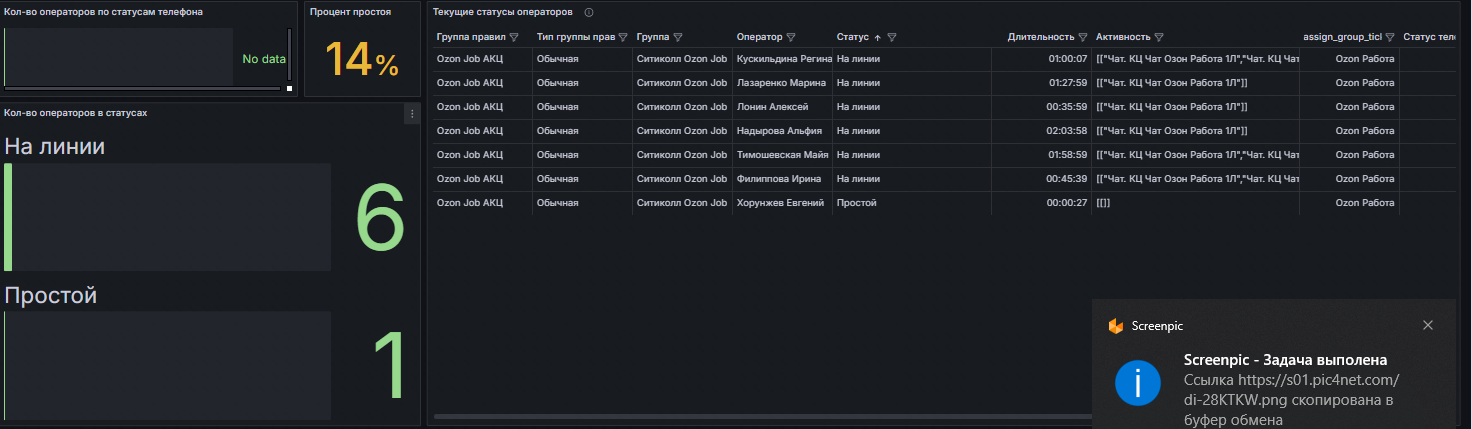Screen dimensions: 1472x429
Task: Open filter for Тип группы прав column
Action: 622,37
